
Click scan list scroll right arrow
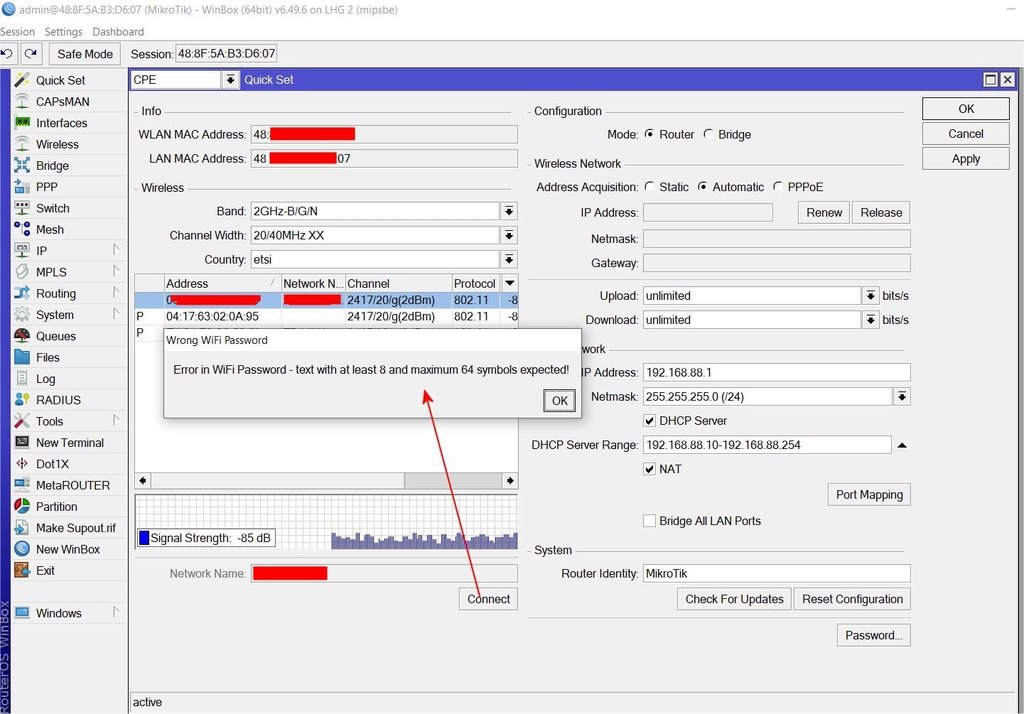510,481
